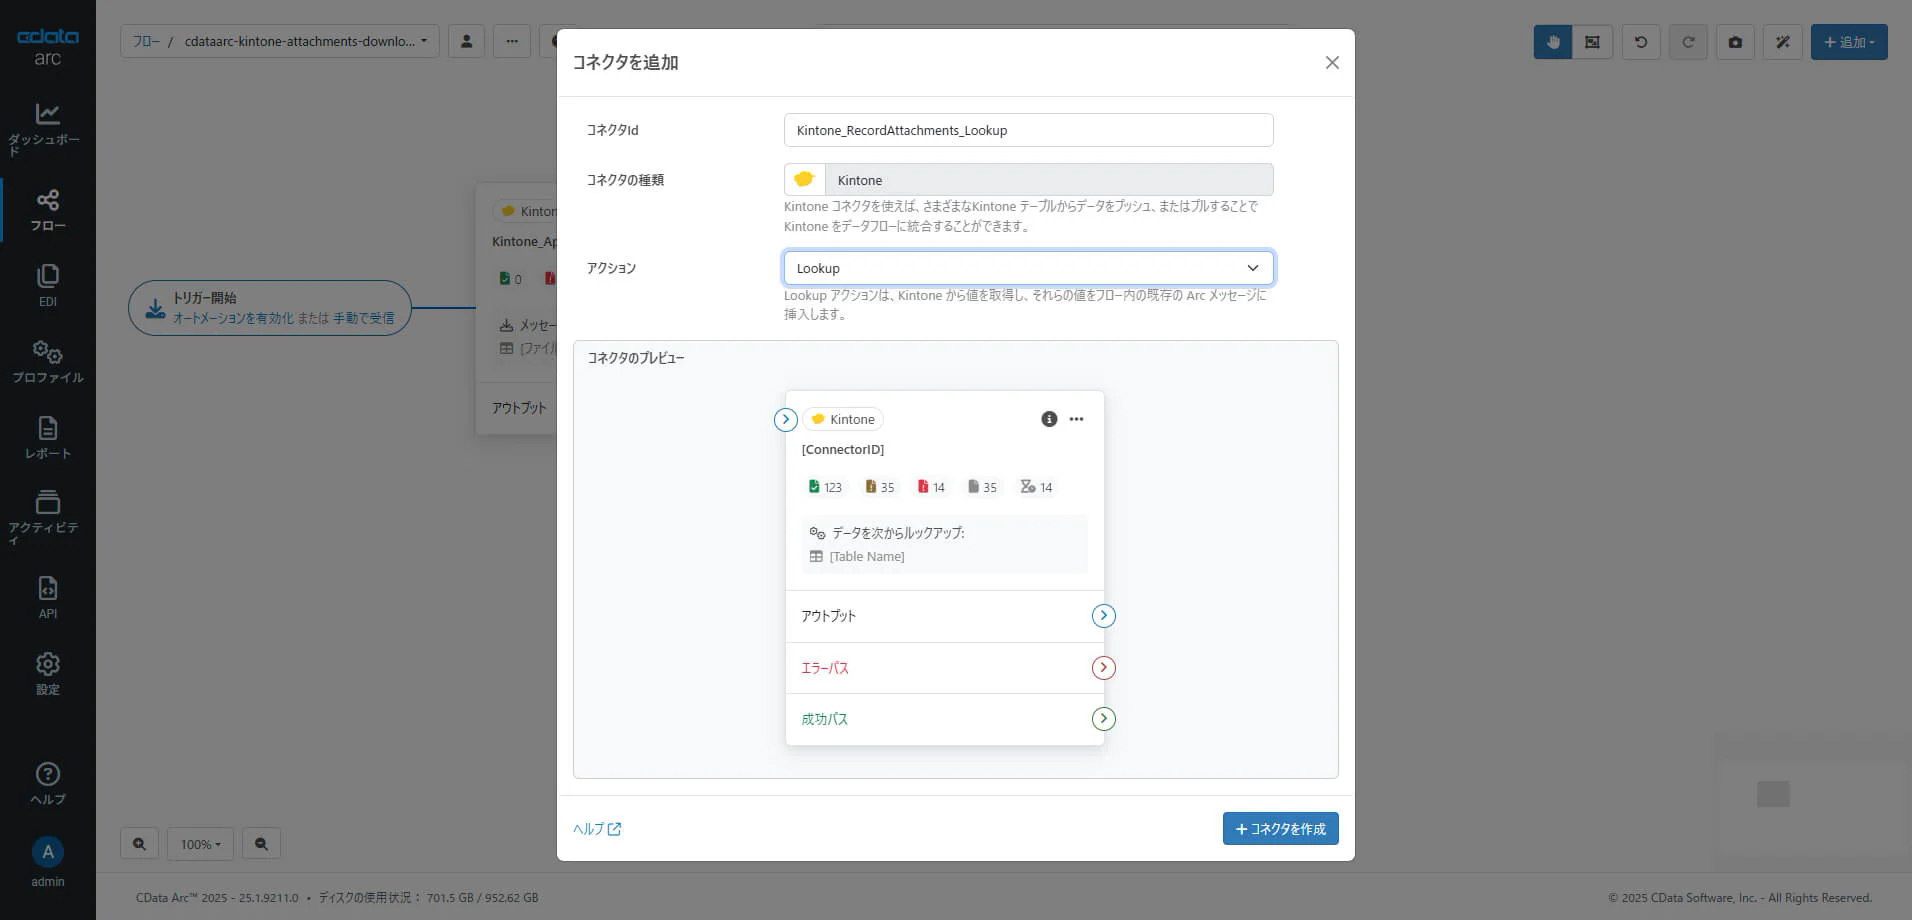Click the red エラーパス port arrow
This screenshot has width=1912, height=920.
[x=1104, y=668]
